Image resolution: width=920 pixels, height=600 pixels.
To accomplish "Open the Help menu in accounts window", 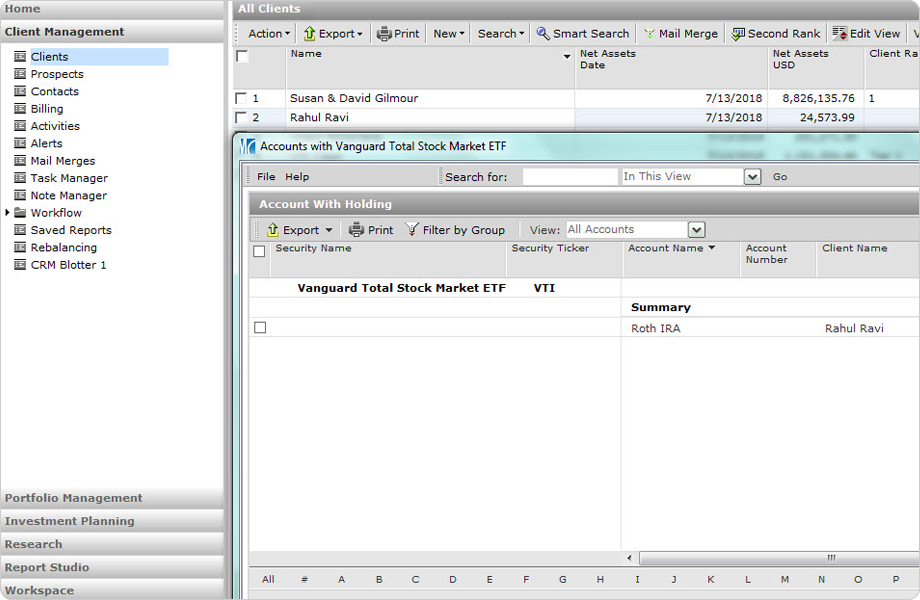I will point(297,177).
